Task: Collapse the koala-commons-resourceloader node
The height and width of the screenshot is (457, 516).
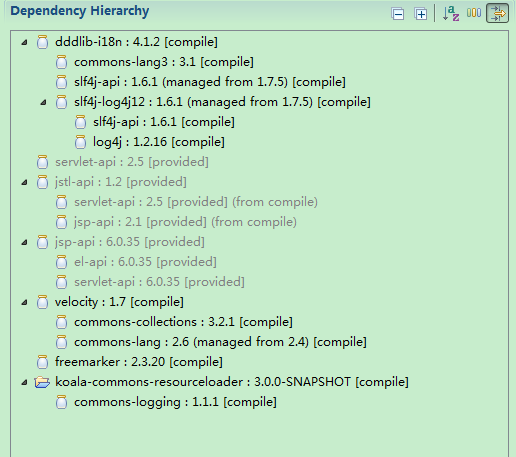Action: pyautogui.click(x=24, y=382)
